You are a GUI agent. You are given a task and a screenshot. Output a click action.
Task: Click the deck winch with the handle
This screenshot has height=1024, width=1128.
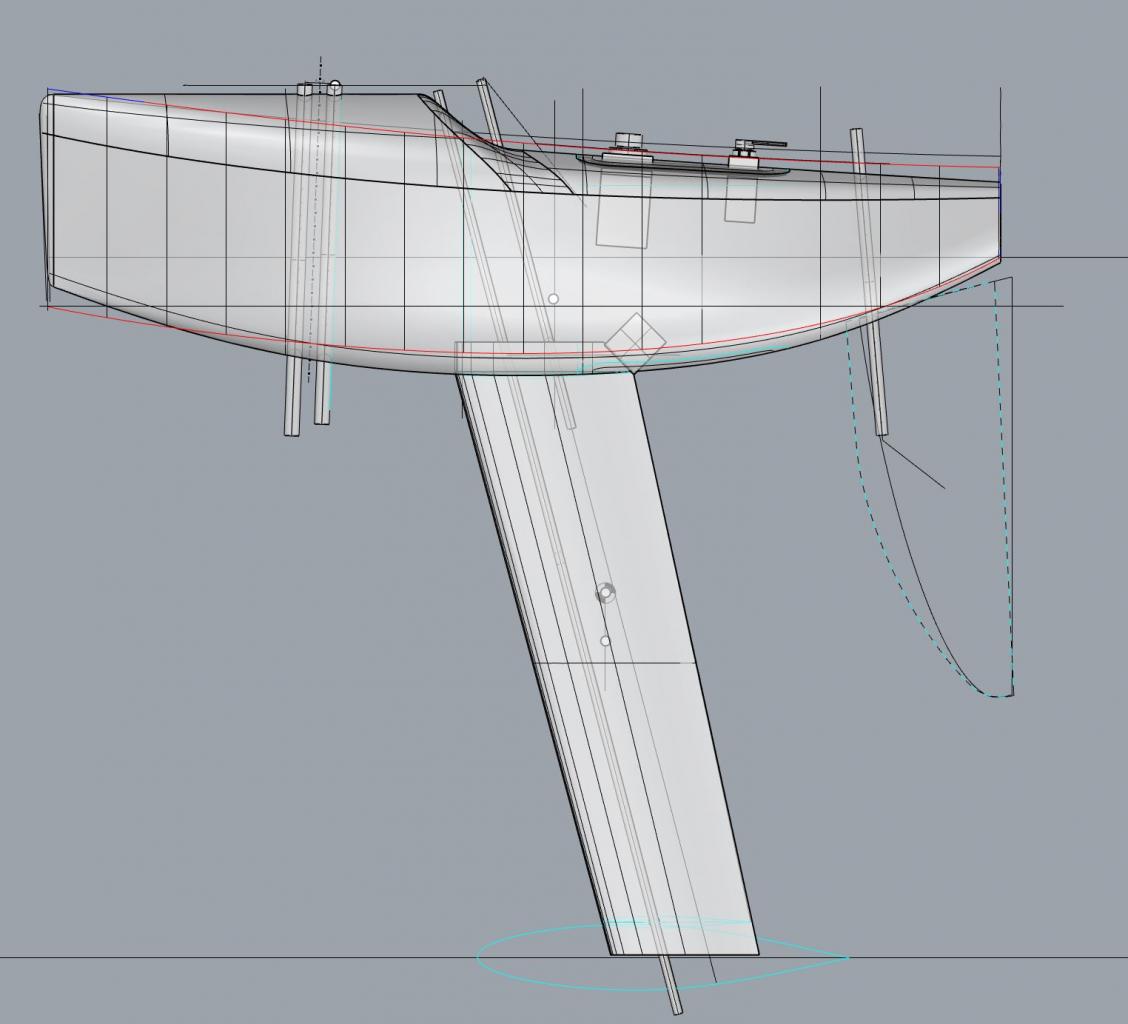745,150
